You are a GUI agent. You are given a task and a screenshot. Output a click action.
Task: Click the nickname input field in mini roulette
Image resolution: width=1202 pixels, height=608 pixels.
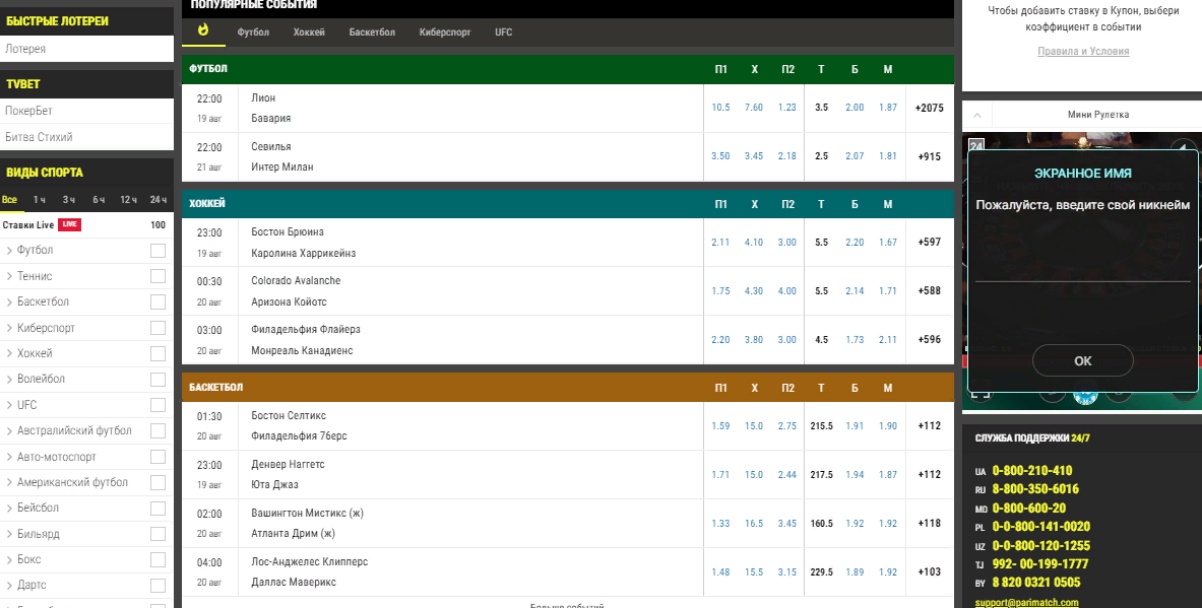[x=1083, y=265]
